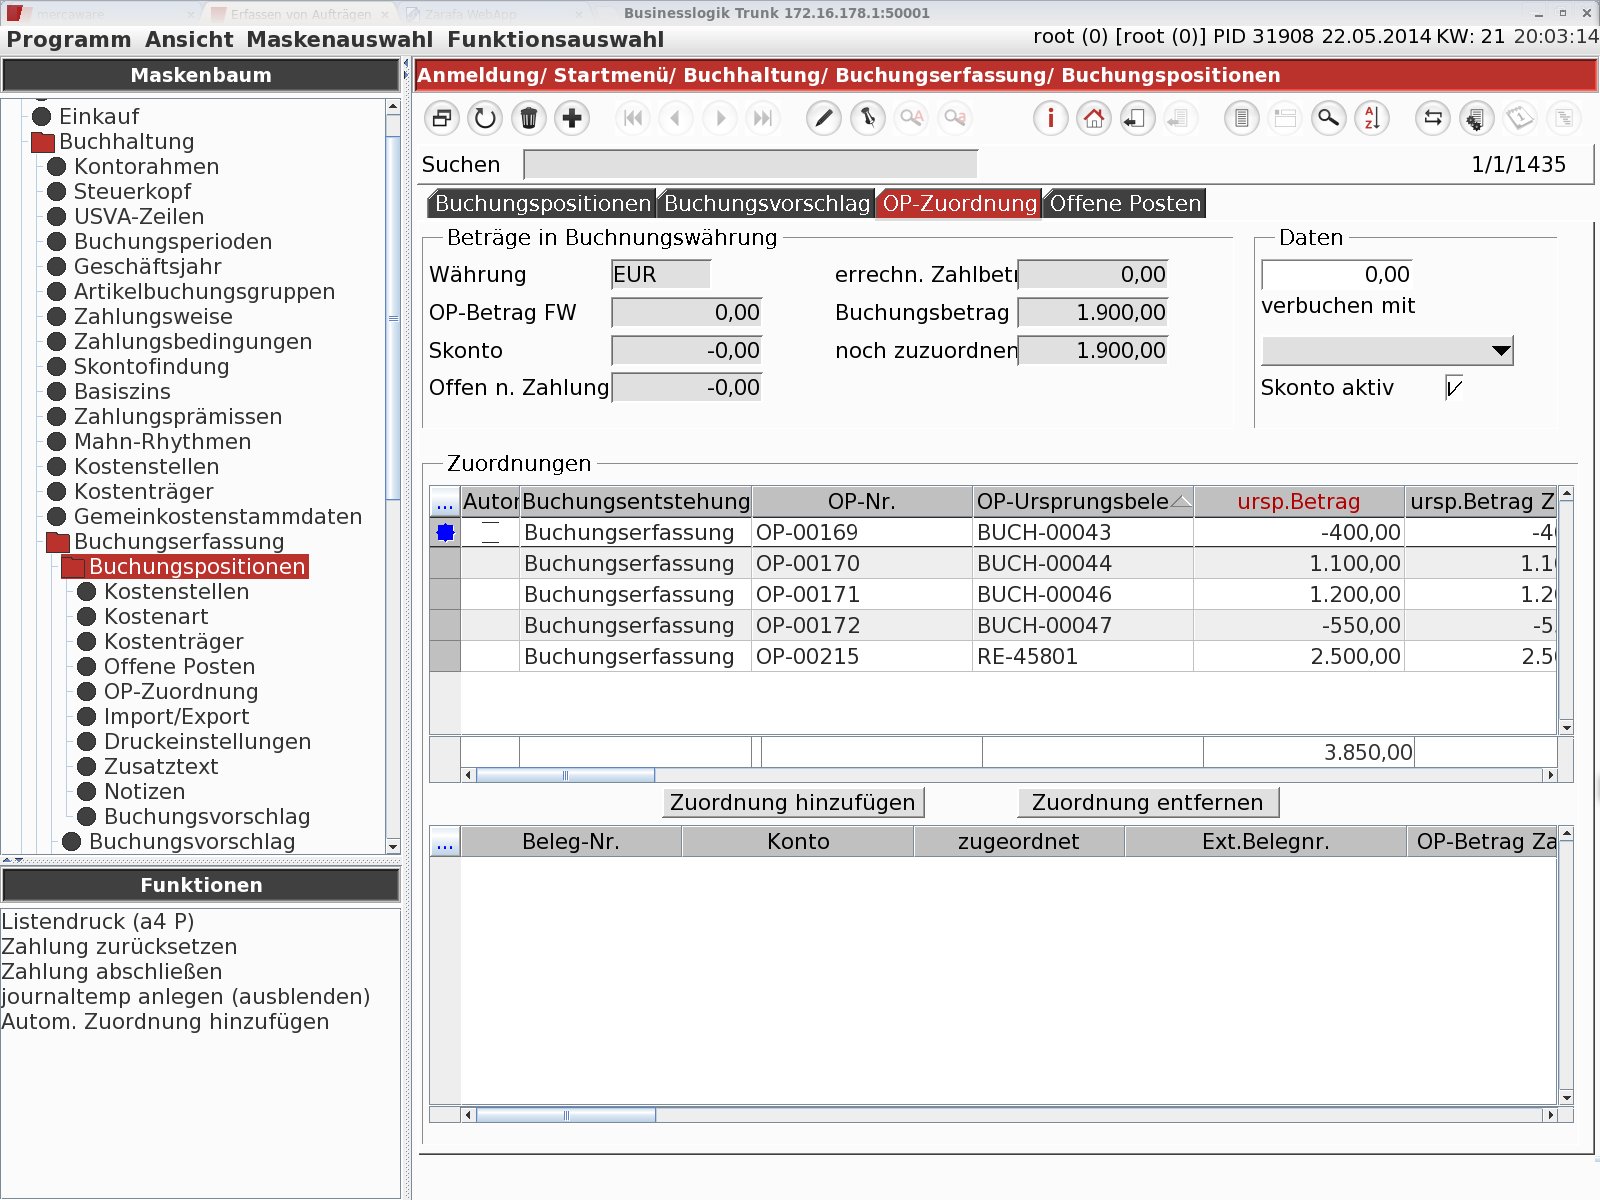Click the greyed form layout icon

[1285, 119]
